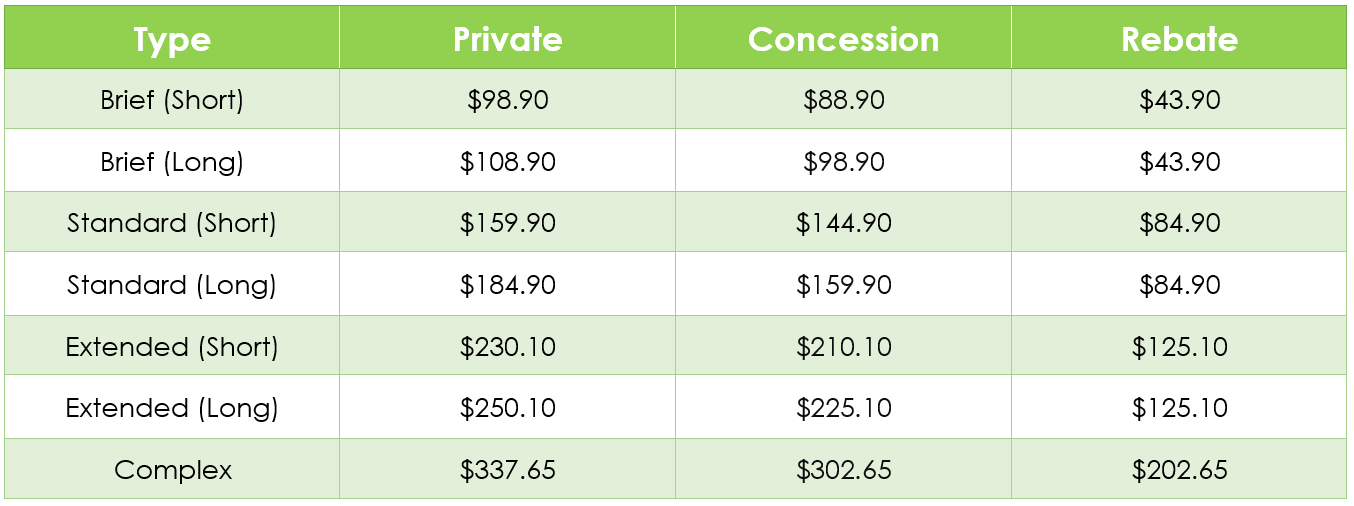Select the Brief (Long) row label

point(172,162)
